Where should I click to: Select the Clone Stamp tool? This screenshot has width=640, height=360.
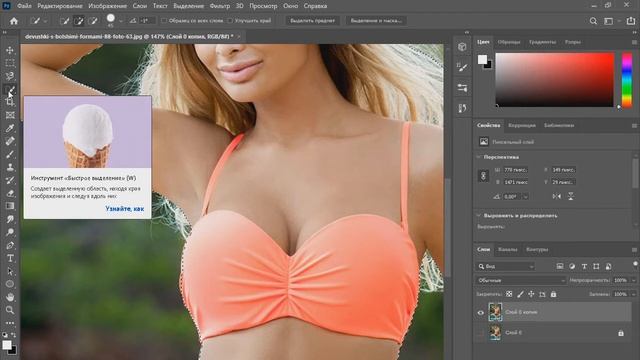pyautogui.click(x=10, y=167)
